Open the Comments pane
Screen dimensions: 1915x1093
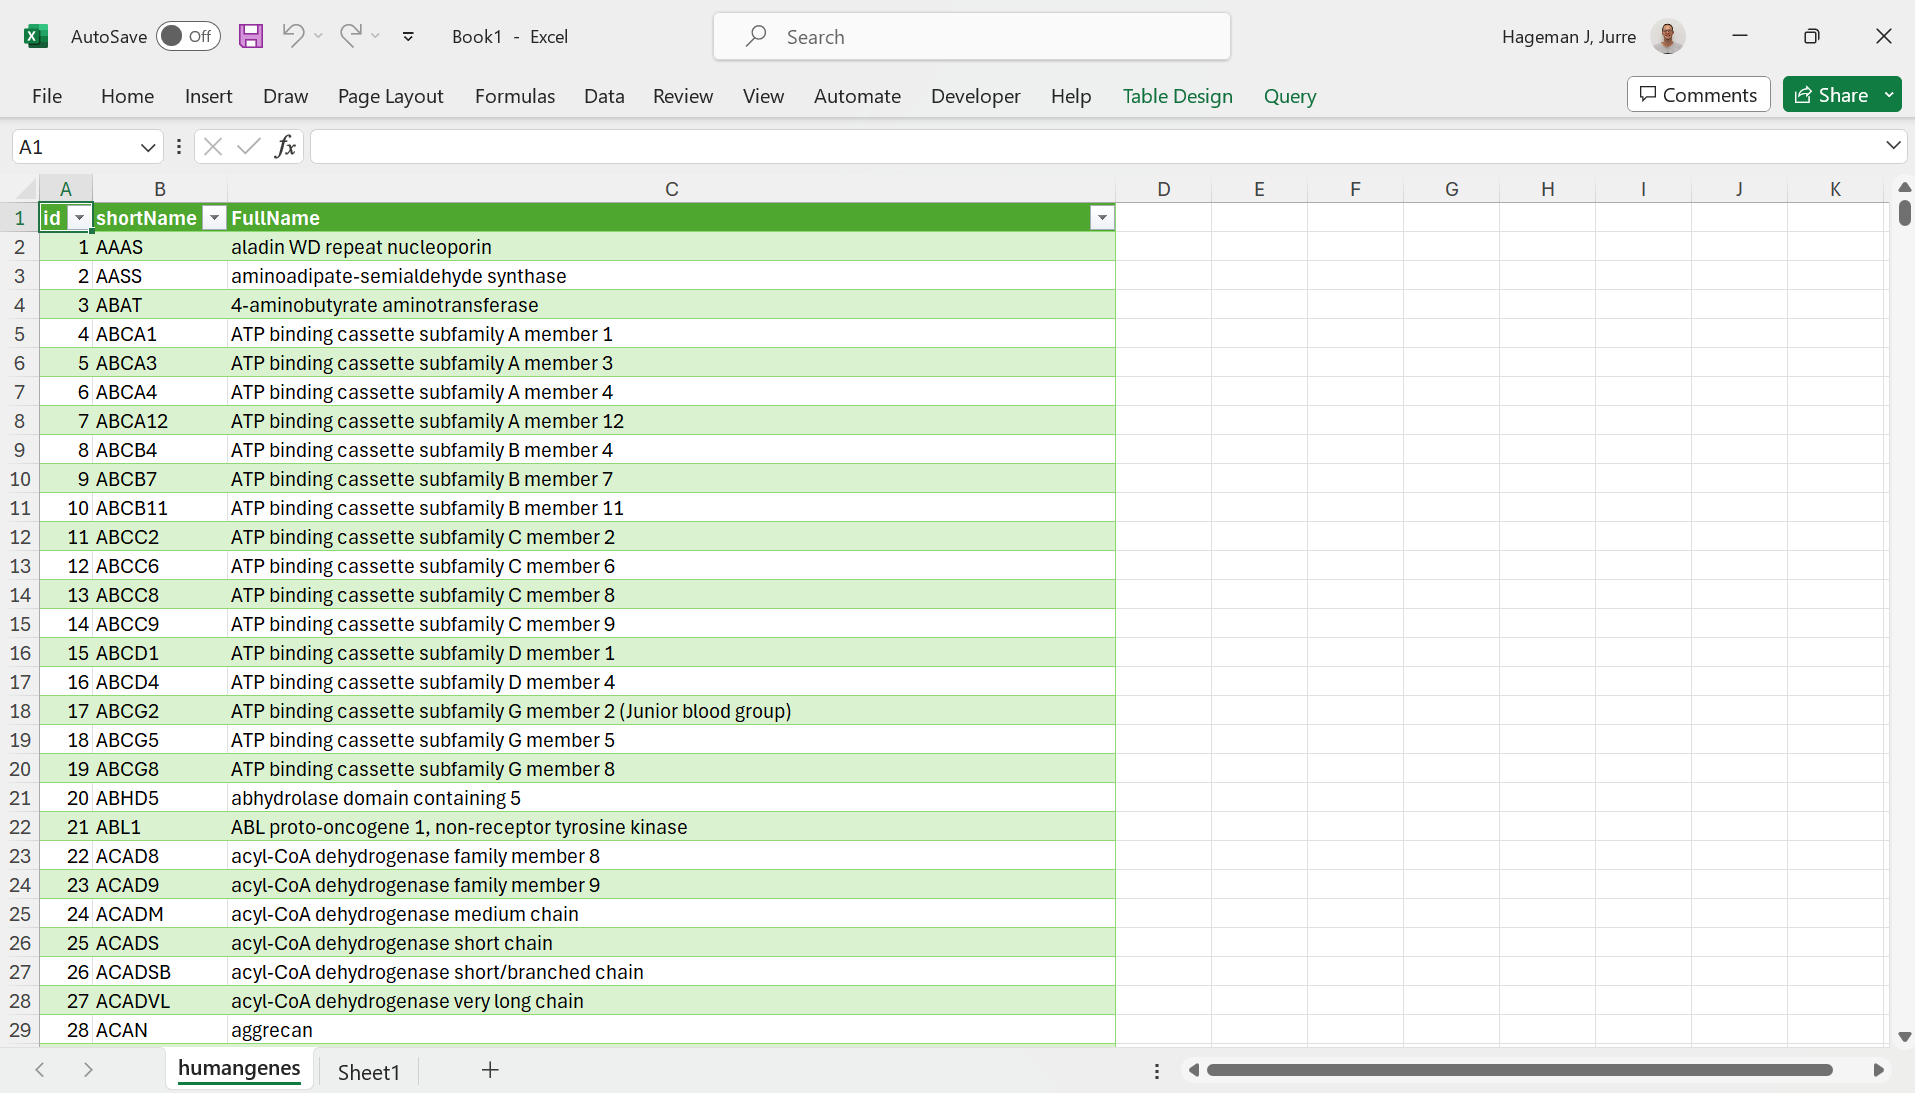(x=1697, y=94)
